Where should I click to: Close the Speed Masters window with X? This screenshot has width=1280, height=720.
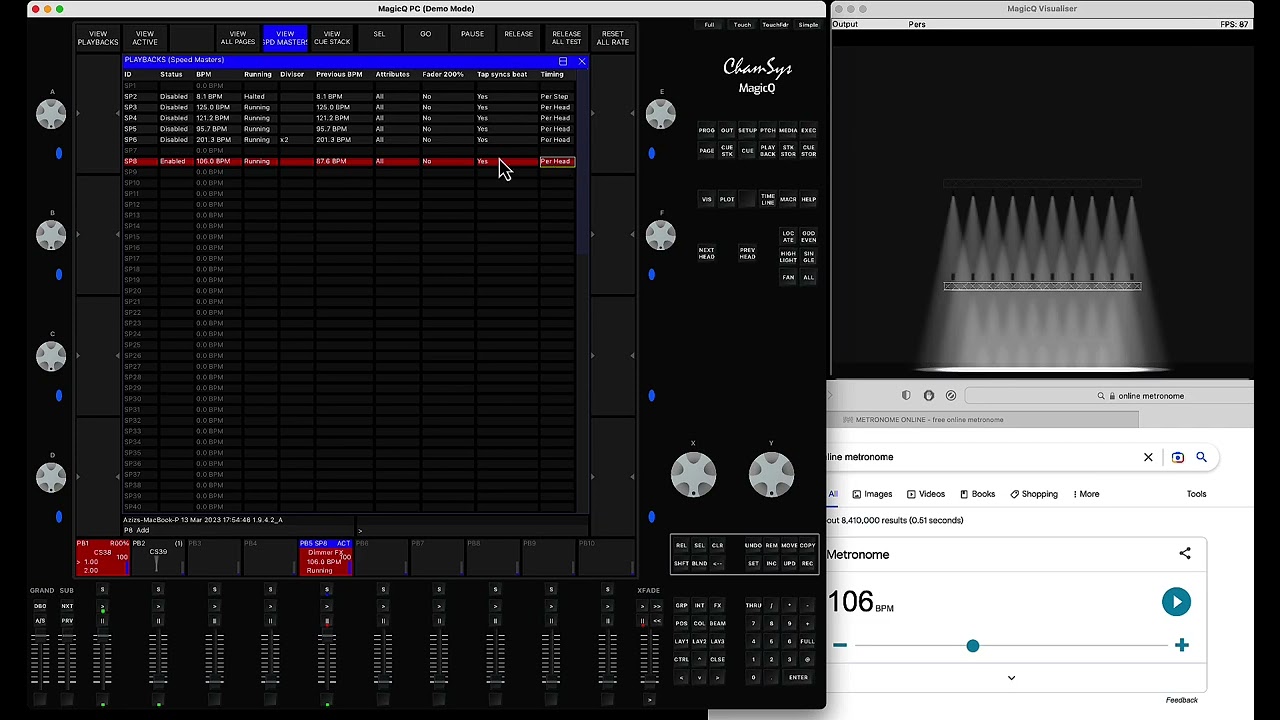pyautogui.click(x=581, y=61)
